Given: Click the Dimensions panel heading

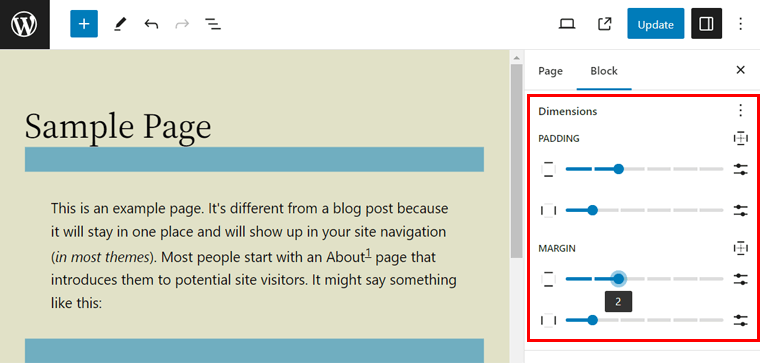Looking at the screenshot, I should click(x=568, y=111).
